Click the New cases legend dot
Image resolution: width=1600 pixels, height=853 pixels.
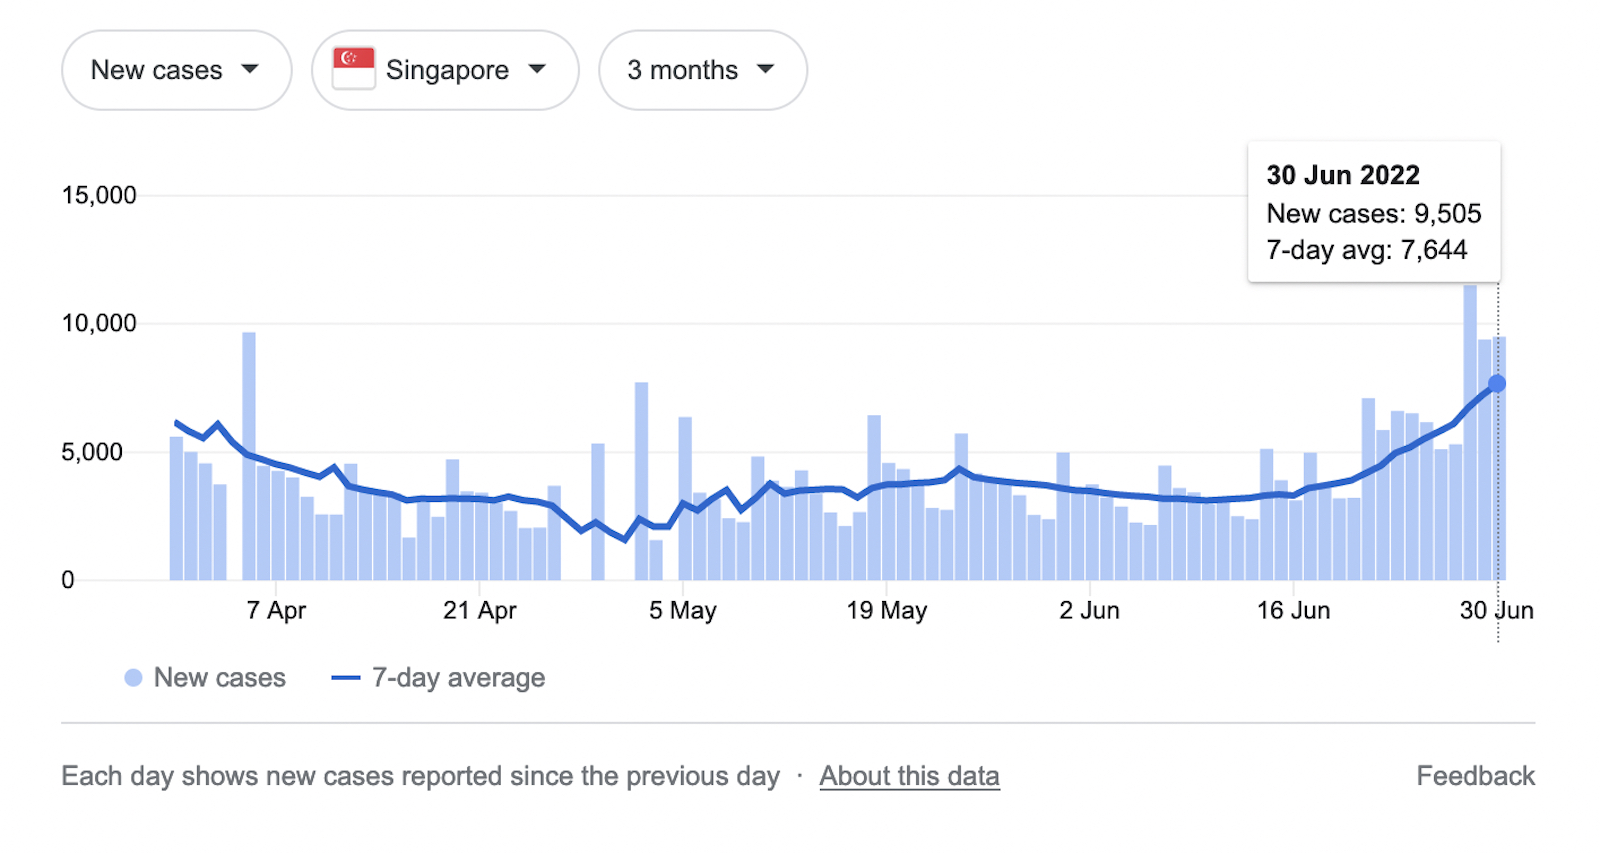(133, 678)
